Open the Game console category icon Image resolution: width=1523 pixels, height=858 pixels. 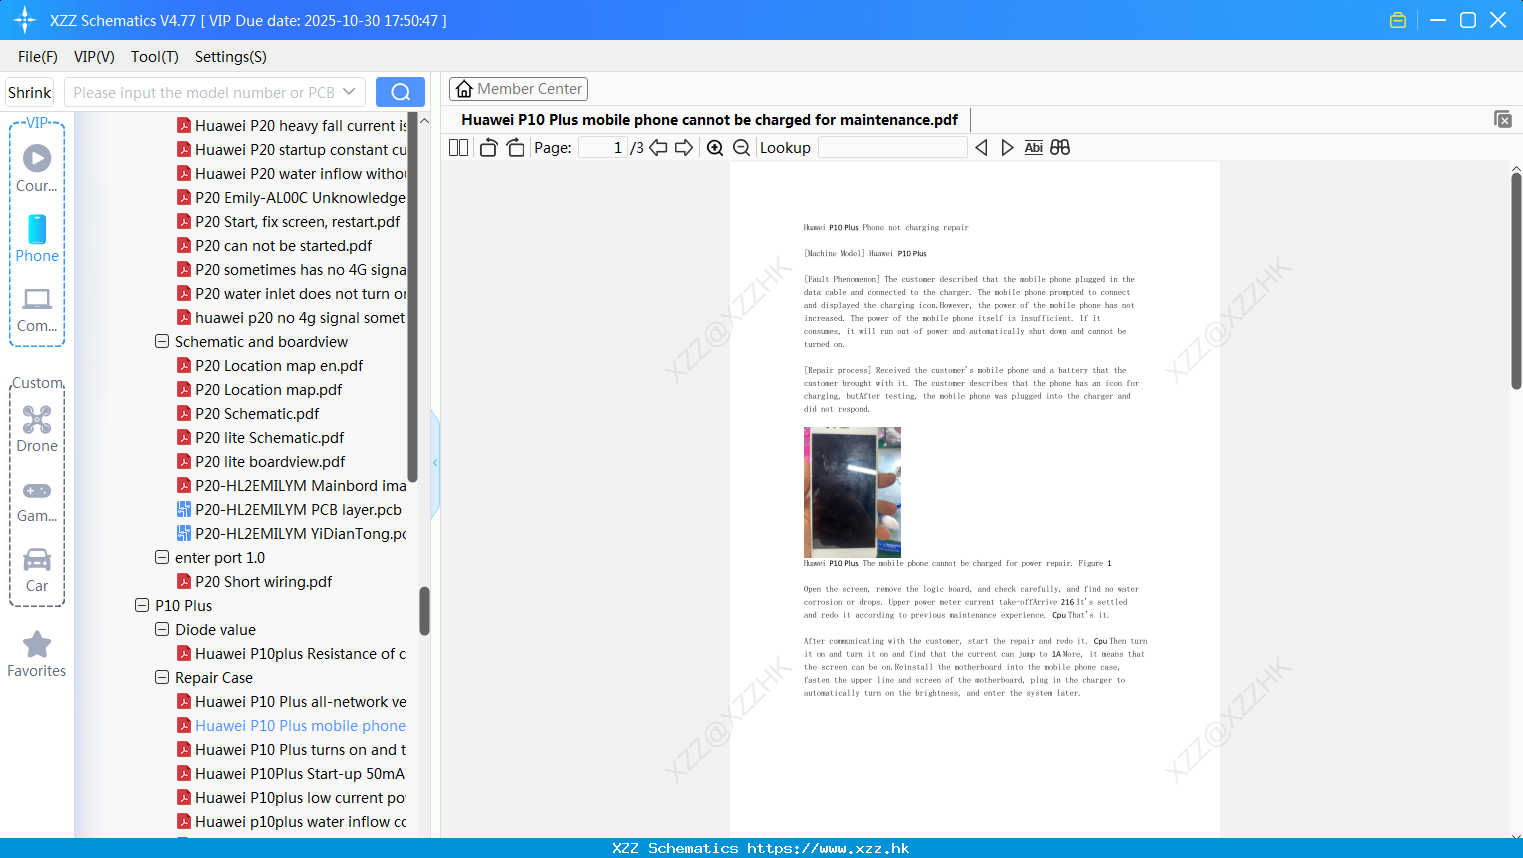pyautogui.click(x=37, y=502)
